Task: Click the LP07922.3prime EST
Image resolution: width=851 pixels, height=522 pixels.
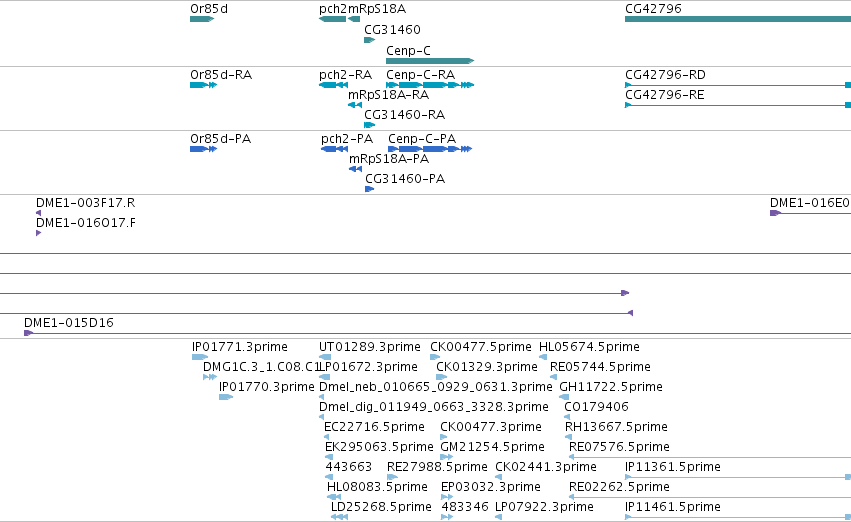Action: point(498,517)
